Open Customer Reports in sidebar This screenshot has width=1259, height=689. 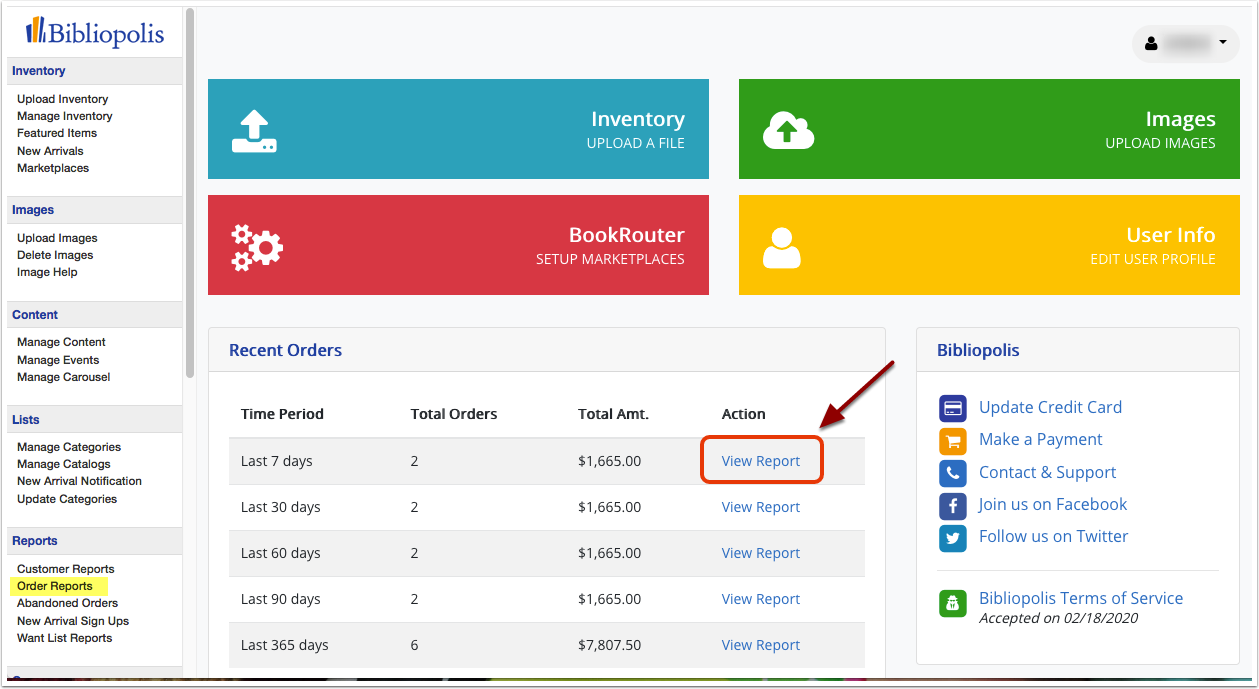66,569
